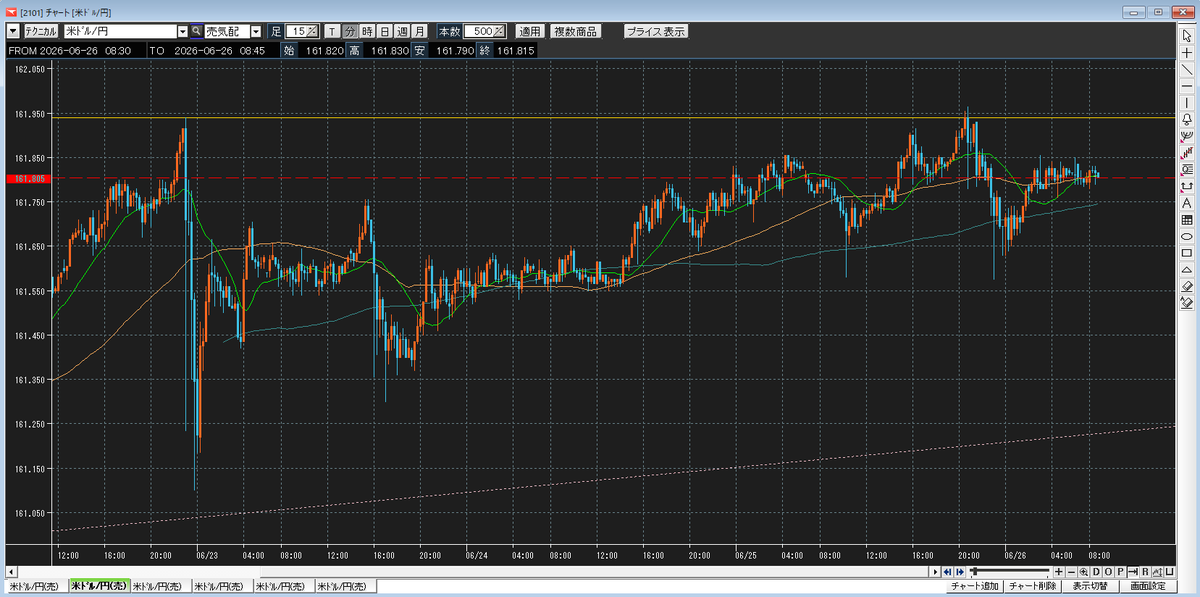Select the Fibonacci retracement tool
The width and height of the screenshot is (1200, 597).
(x=1187, y=169)
